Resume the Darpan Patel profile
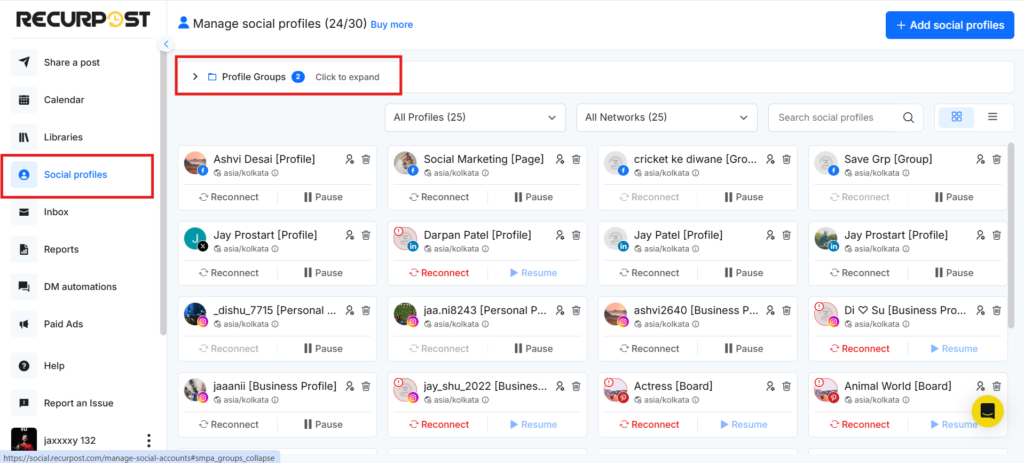 (534, 272)
